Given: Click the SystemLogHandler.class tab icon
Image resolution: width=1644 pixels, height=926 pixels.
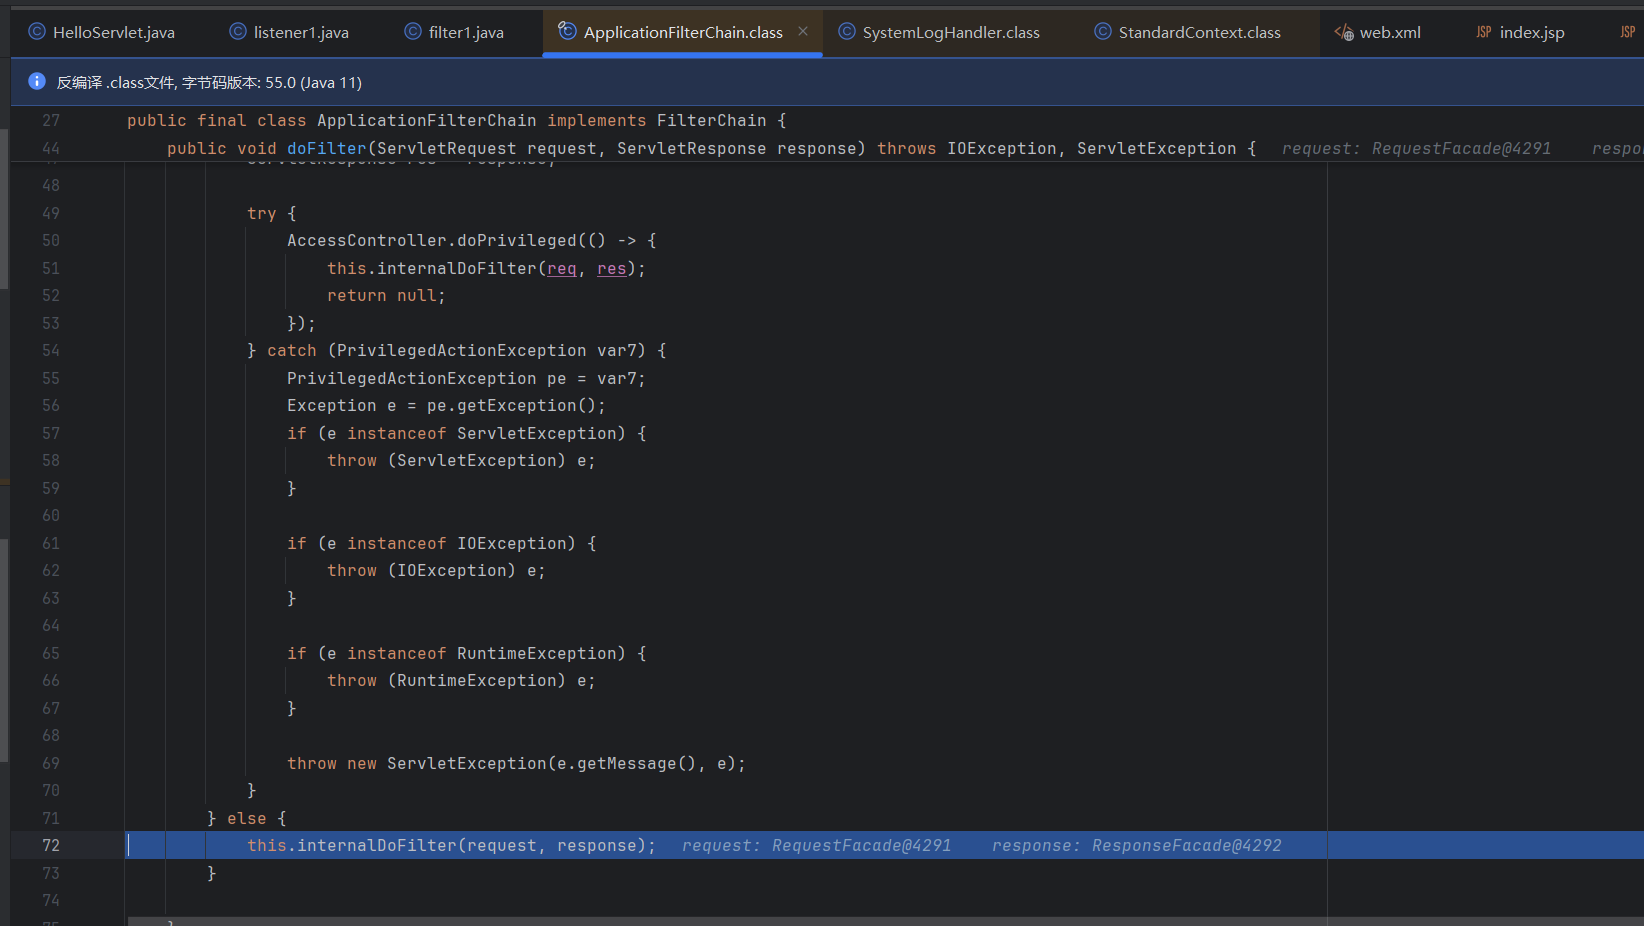Looking at the screenshot, I should (x=847, y=32).
